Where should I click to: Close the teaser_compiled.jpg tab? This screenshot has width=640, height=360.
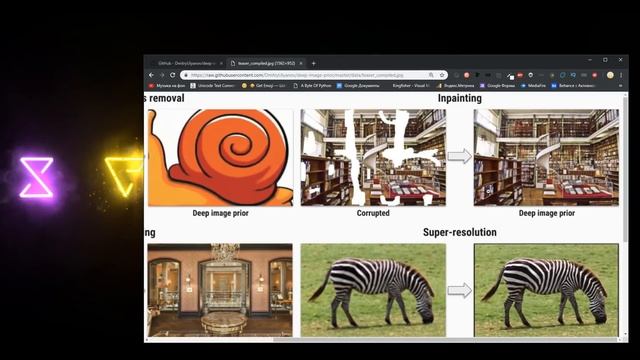(301, 63)
